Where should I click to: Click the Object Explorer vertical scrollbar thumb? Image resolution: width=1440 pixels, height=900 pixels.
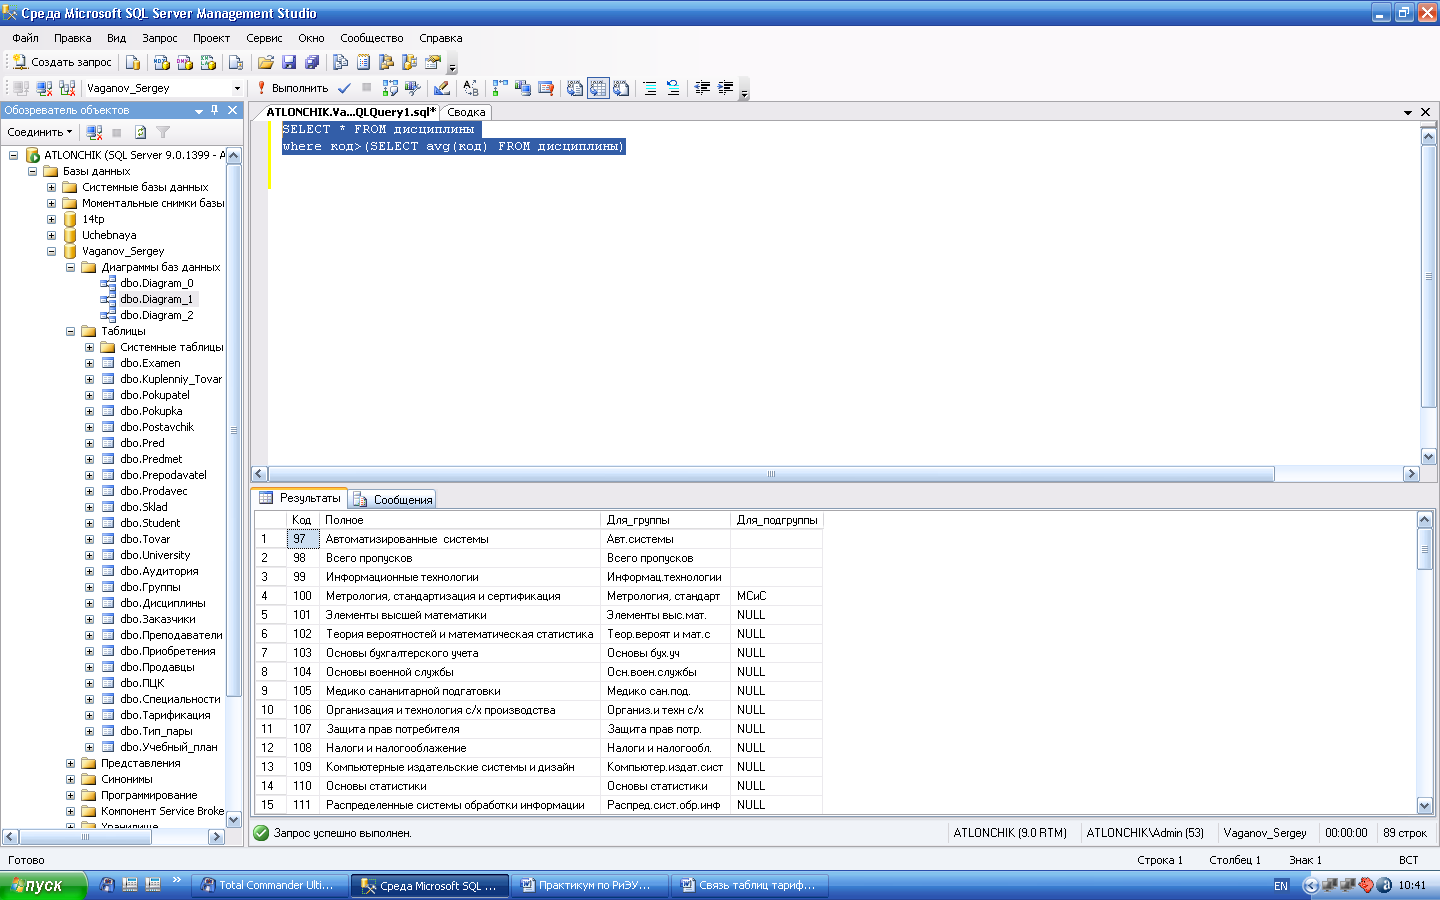coord(234,430)
